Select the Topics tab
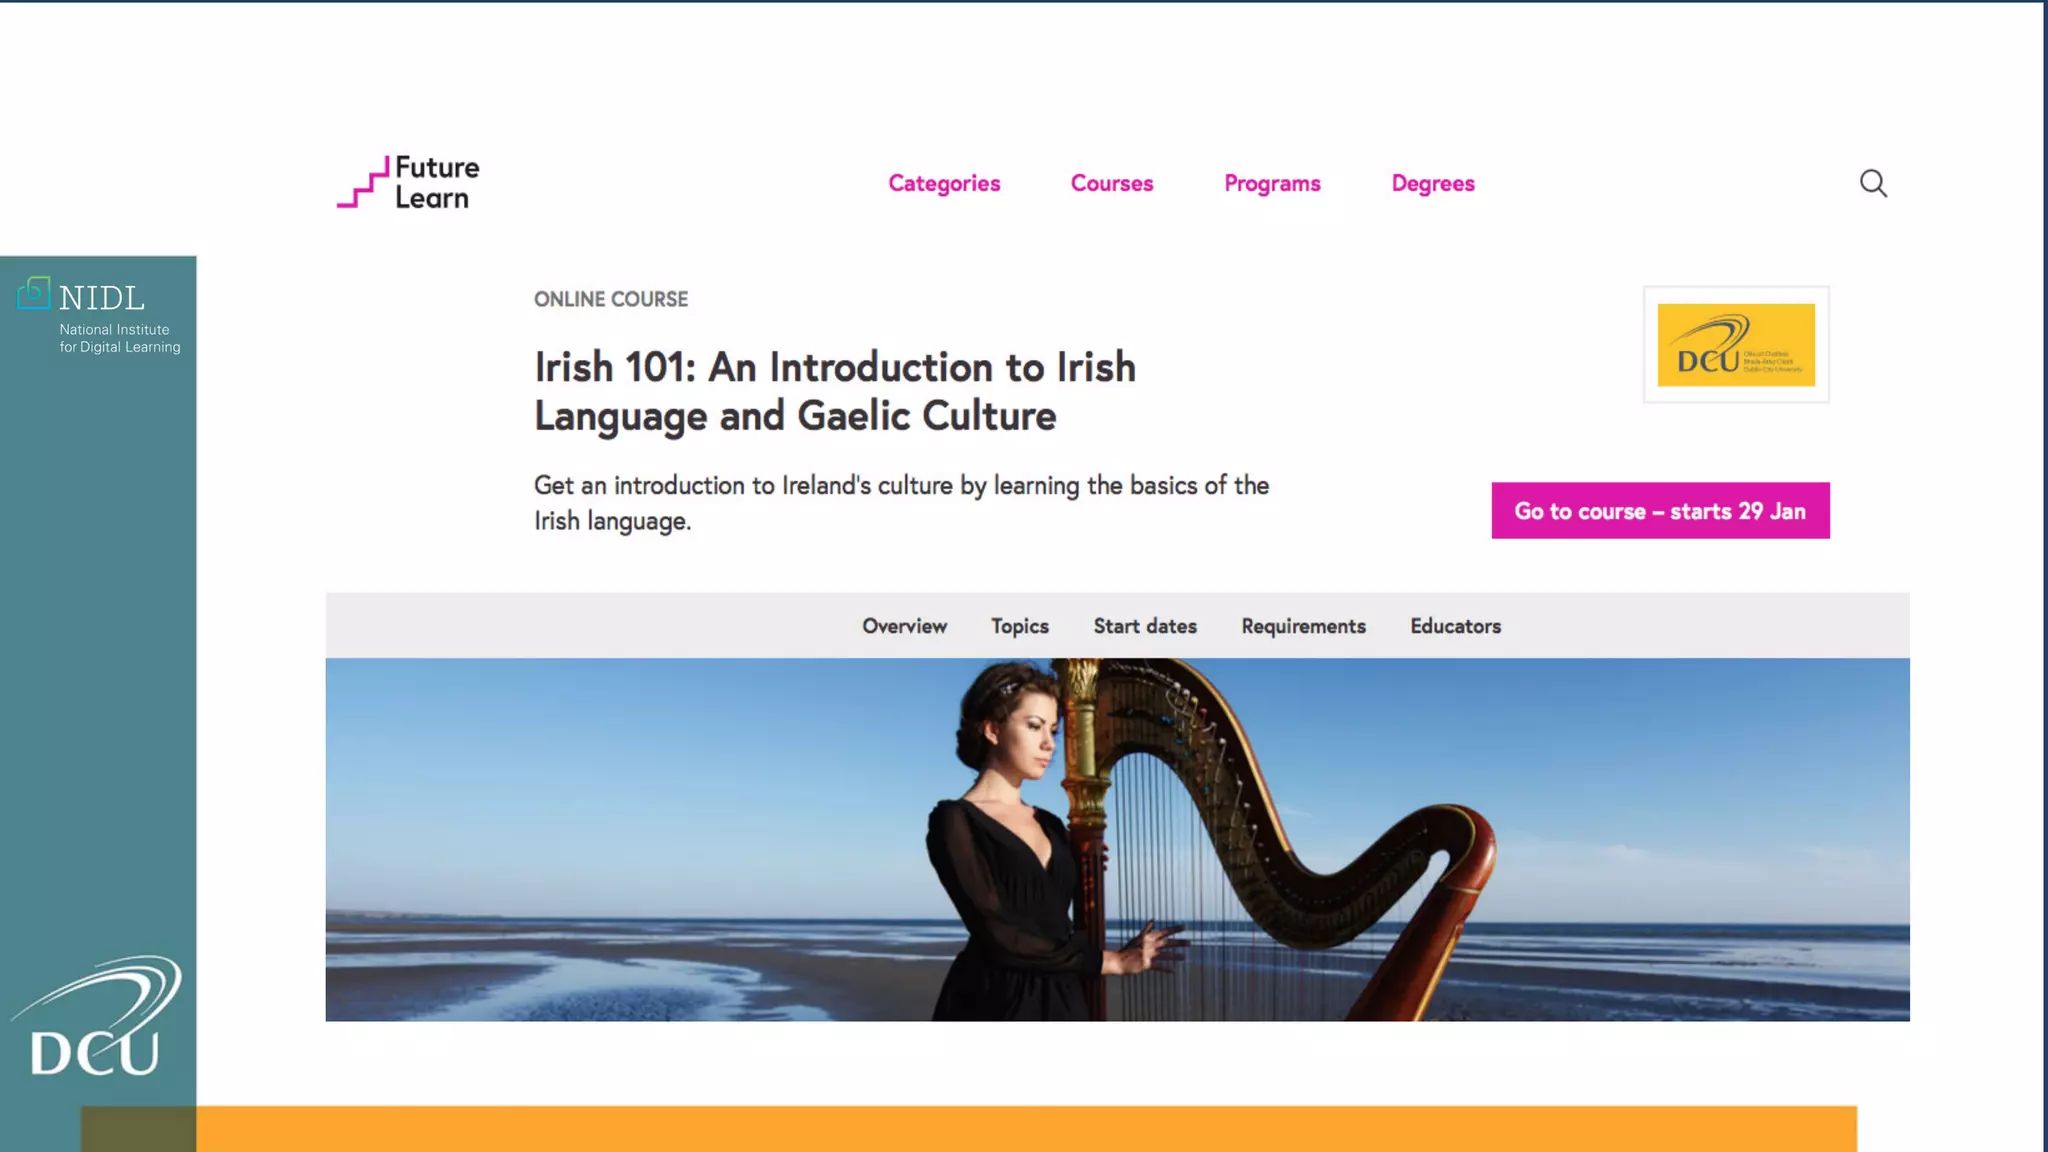This screenshot has width=2048, height=1152. [1020, 626]
